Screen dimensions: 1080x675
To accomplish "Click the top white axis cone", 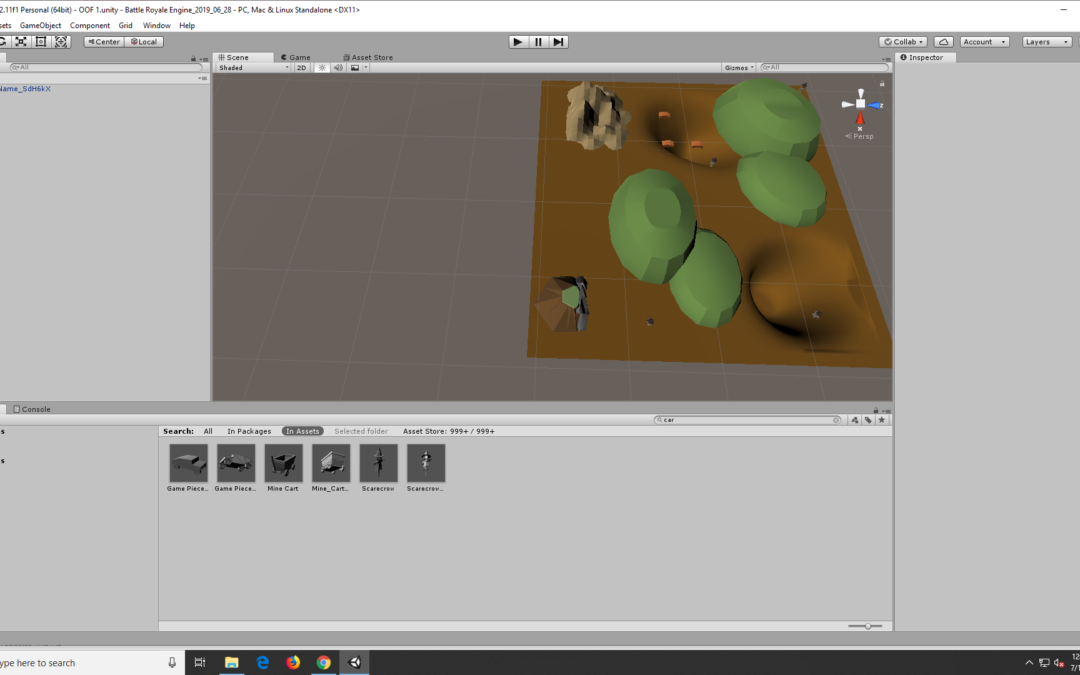I will click(860, 93).
